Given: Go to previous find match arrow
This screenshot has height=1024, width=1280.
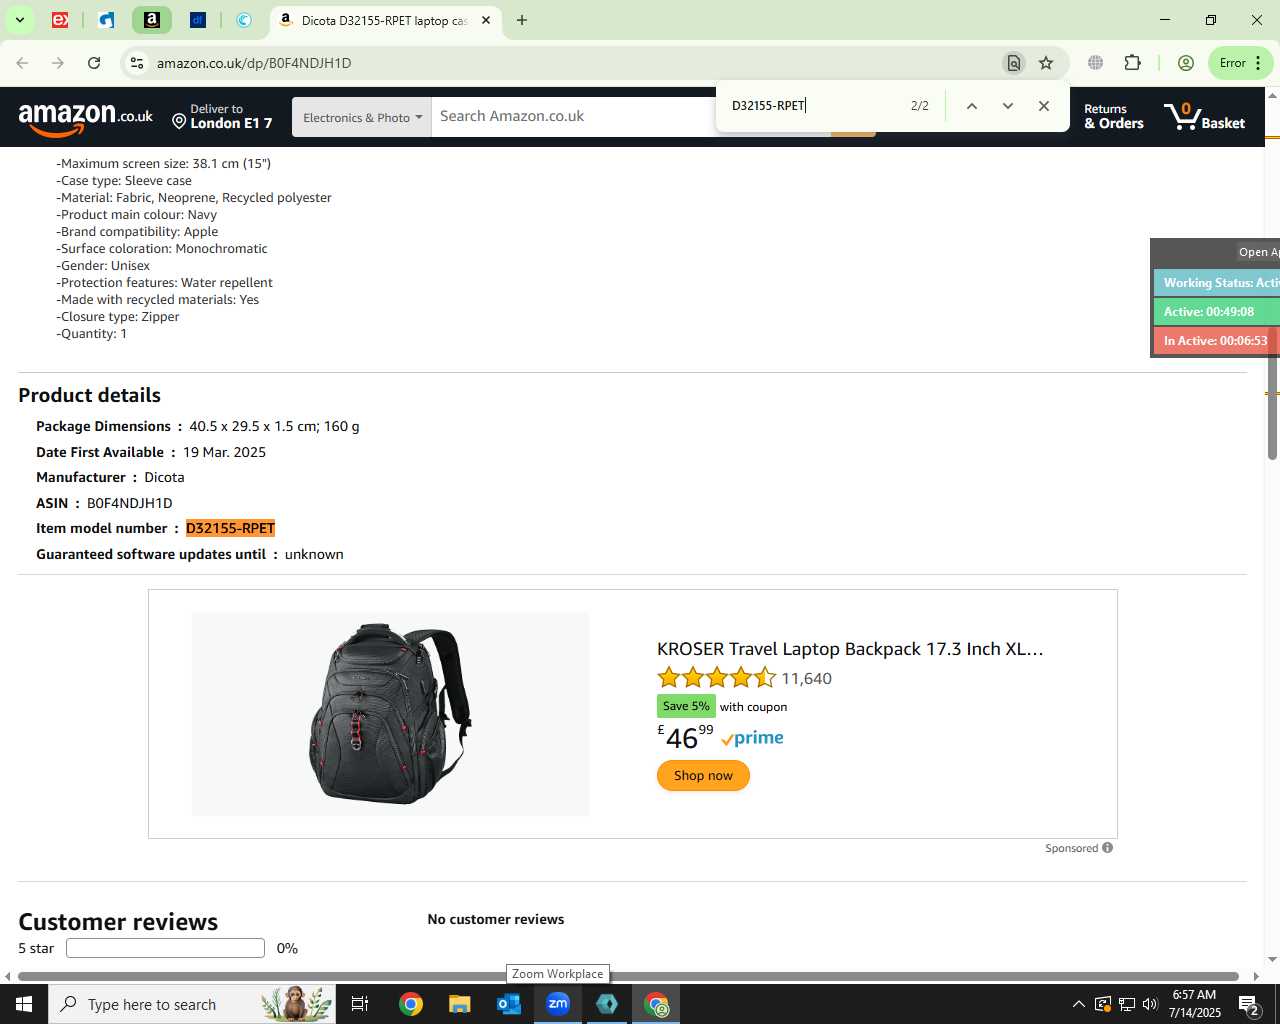Looking at the screenshot, I should pos(971,106).
